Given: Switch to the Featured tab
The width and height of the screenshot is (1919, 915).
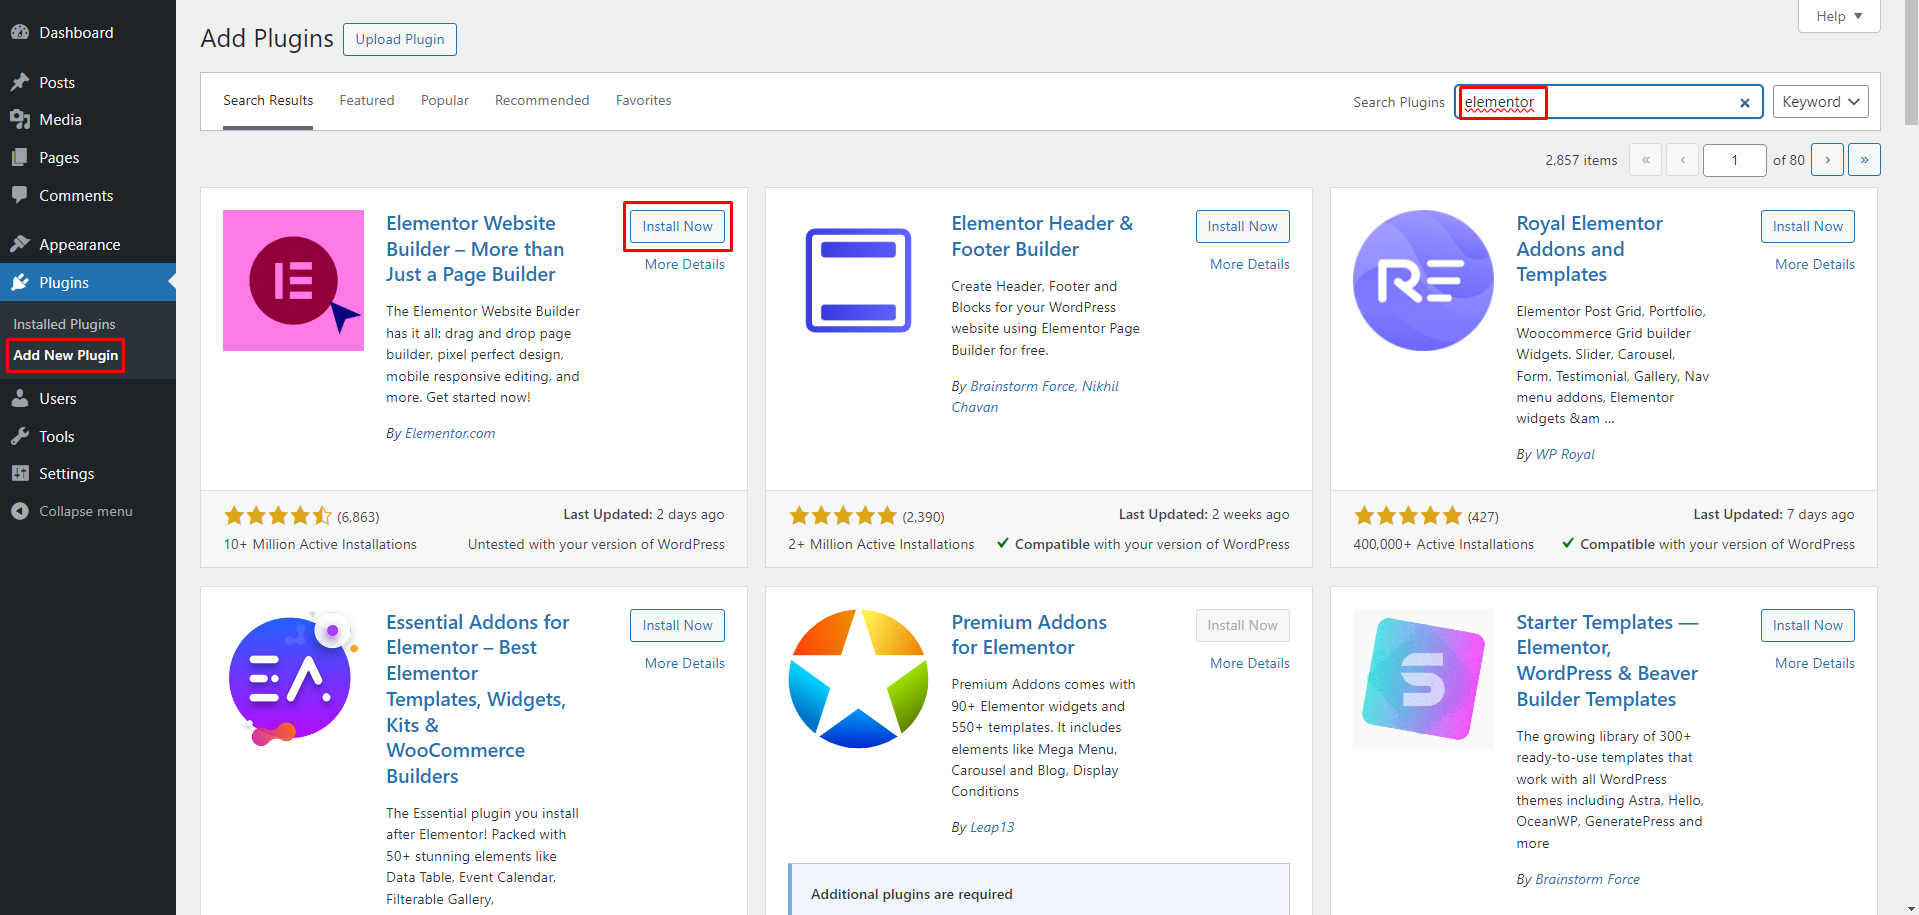Looking at the screenshot, I should 366,100.
